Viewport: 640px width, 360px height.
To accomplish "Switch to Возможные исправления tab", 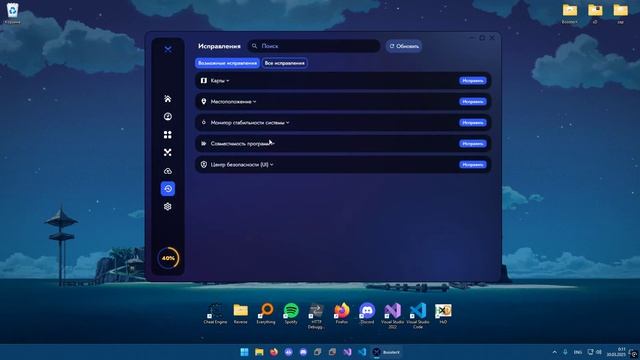I will (x=227, y=63).
